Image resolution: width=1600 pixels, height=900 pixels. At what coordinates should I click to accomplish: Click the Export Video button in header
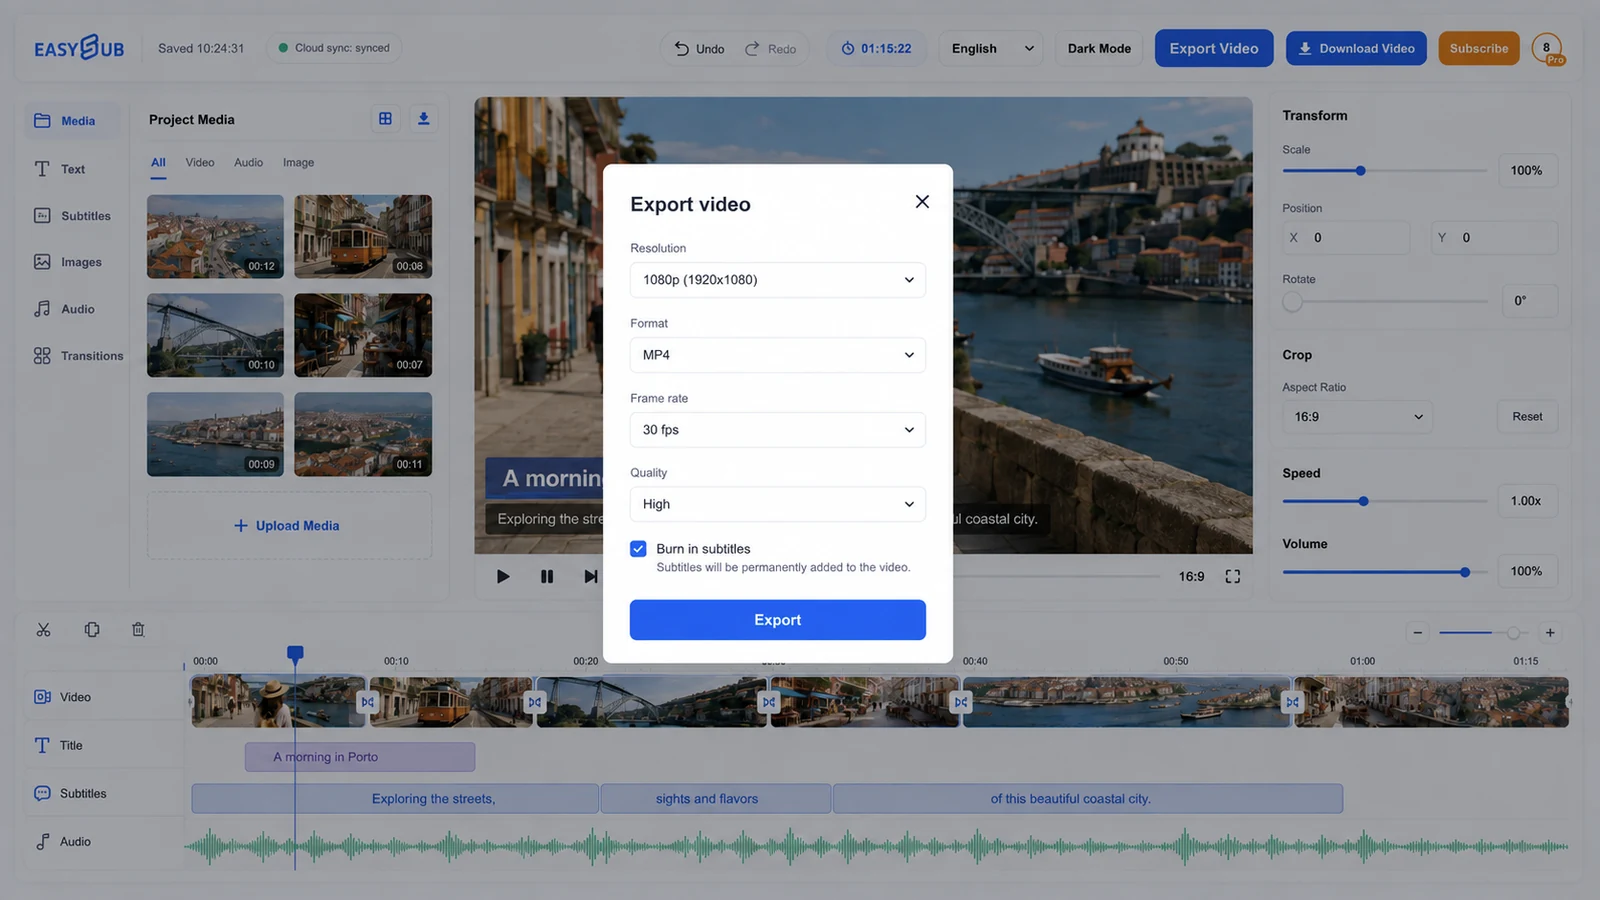(1214, 48)
